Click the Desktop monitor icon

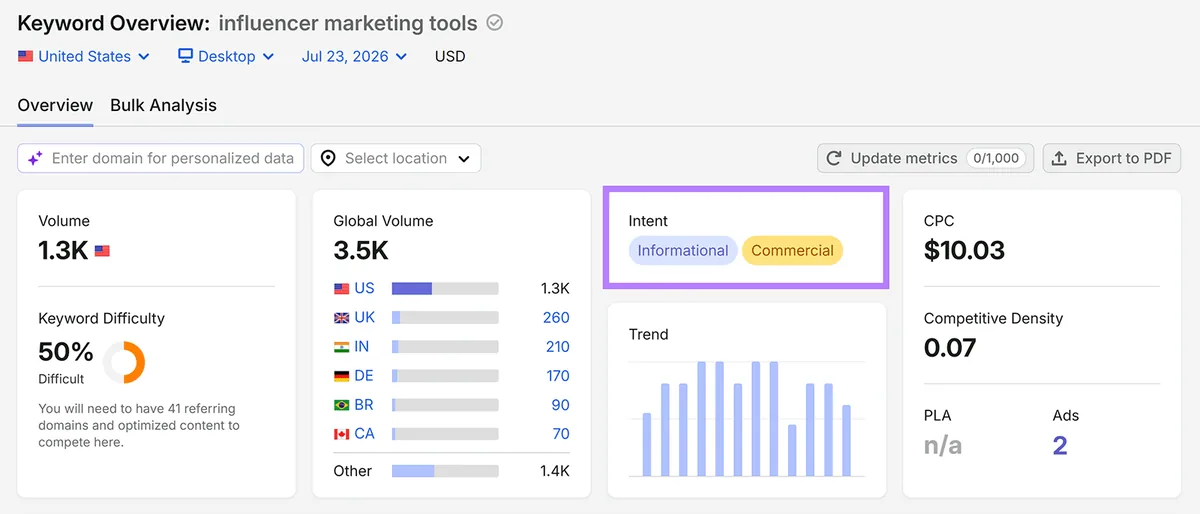click(186, 56)
